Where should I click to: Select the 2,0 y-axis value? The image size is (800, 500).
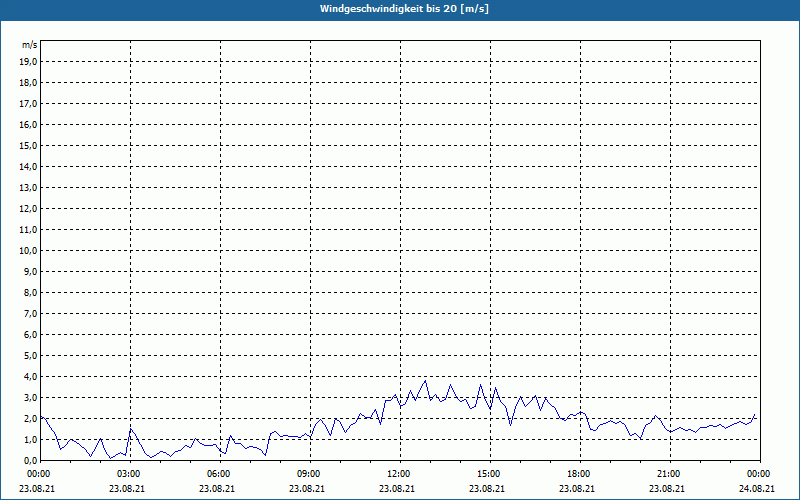pyautogui.click(x=30, y=418)
